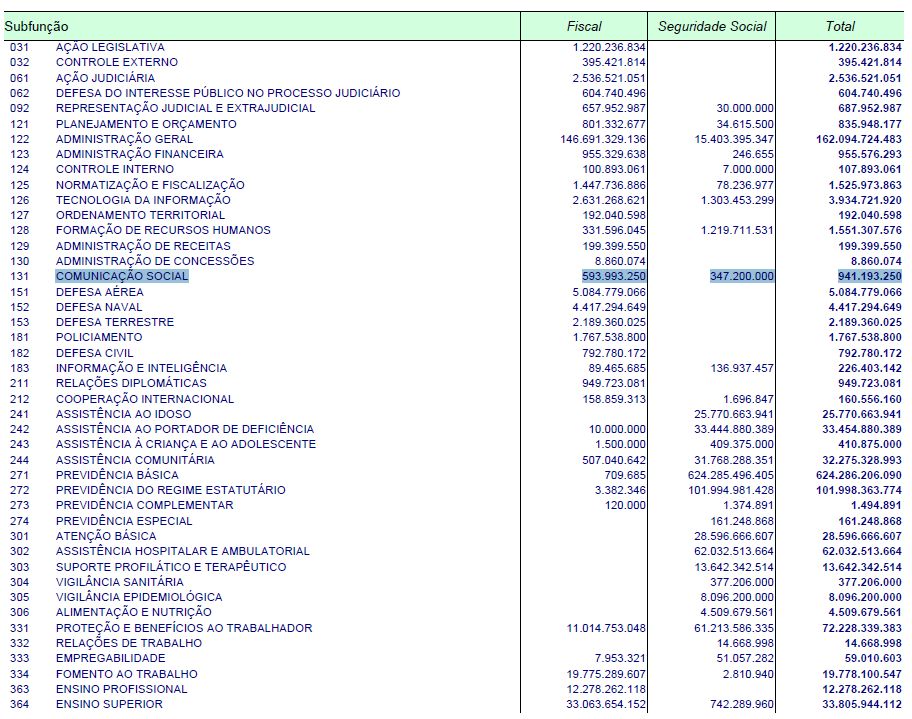This screenshot has width=912, height=719.
Task: Select VIGILÂNCIA EPIDEMIOLÓGICA label
Action: pos(139,597)
